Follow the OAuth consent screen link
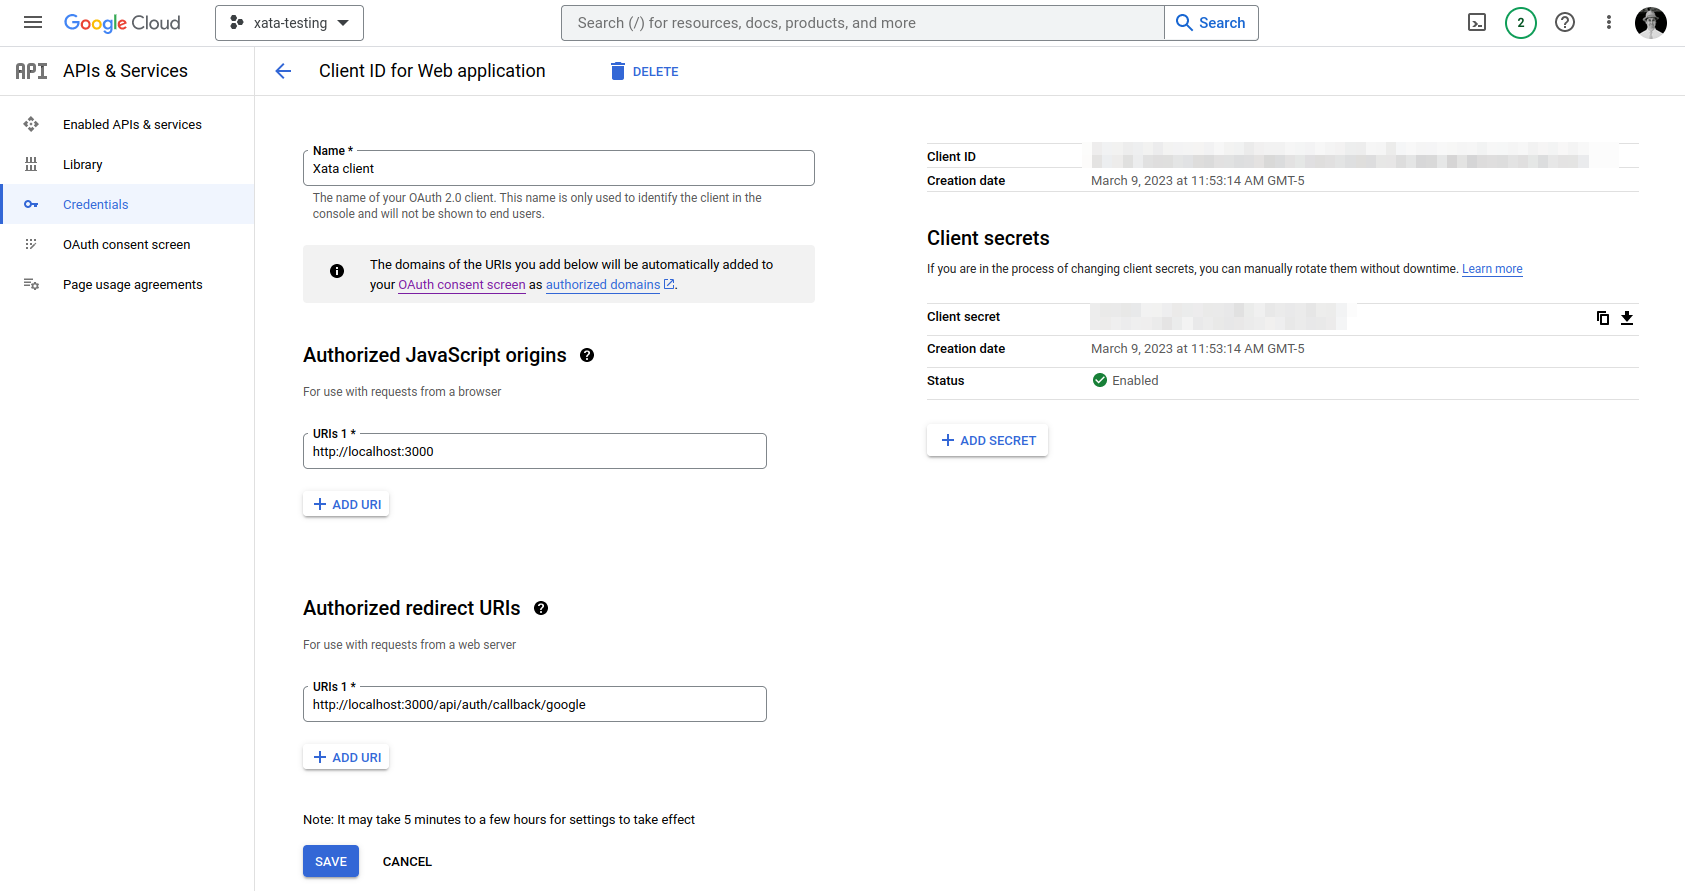1685x891 pixels. point(462,285)
